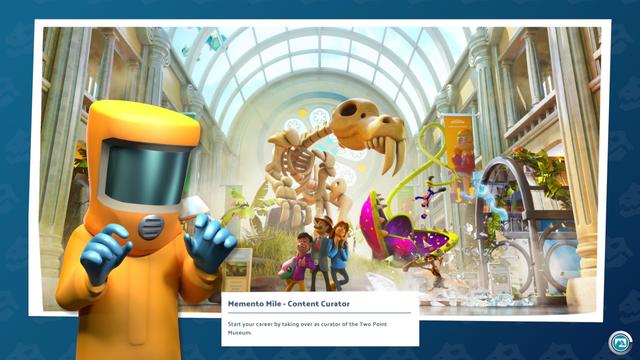Click the hazmat suit character's visor

point(146,173)
